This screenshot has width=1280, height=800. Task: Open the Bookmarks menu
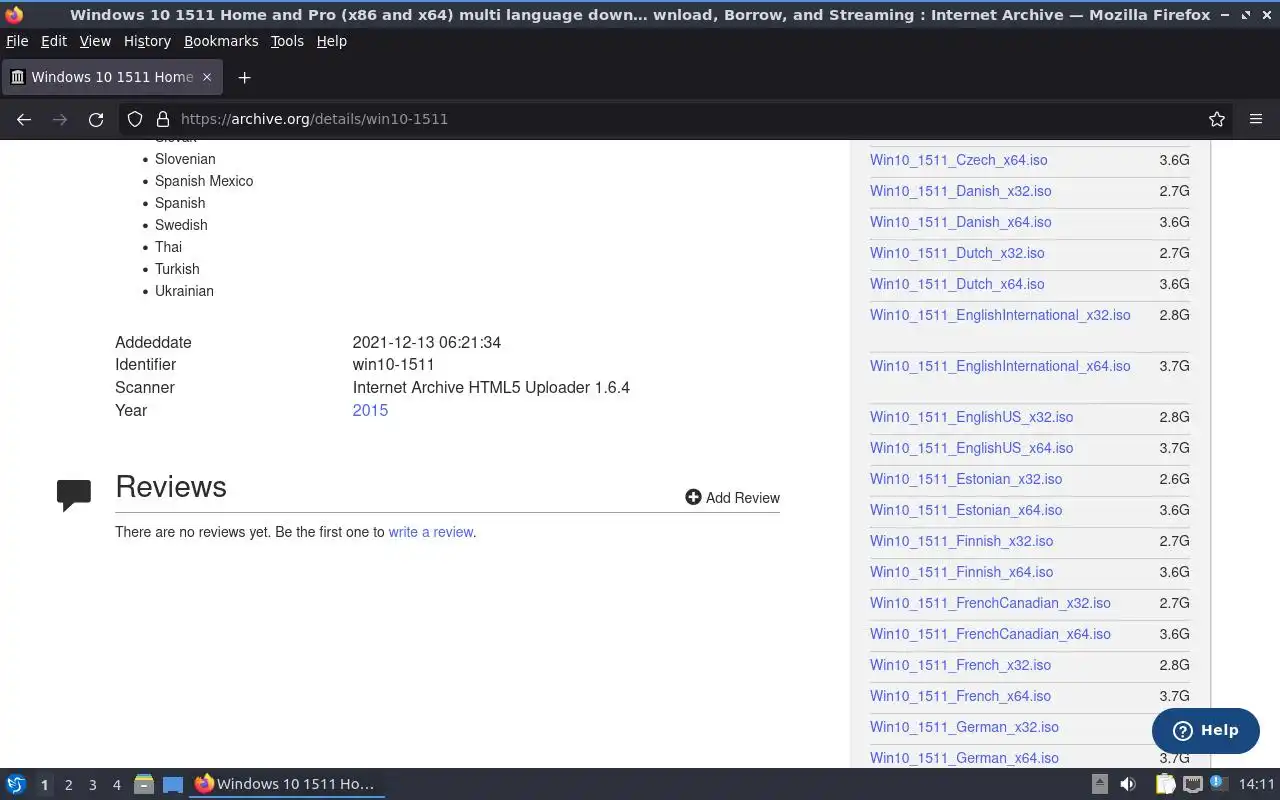pos(221,41)
